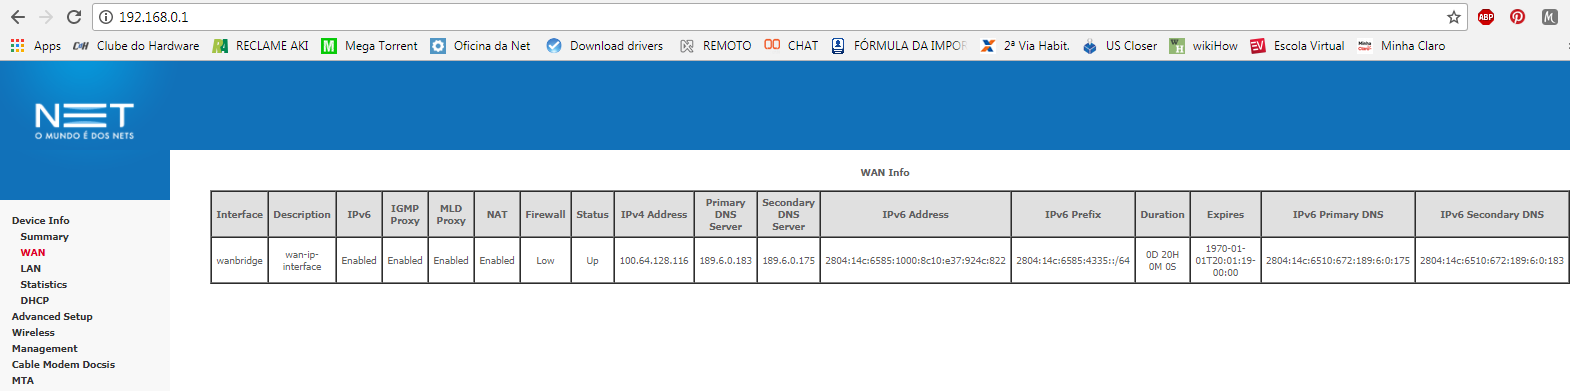Open the Cable Modem Docsis section
This screenshot has width=1570, height=391.
[x=63, y=365]
